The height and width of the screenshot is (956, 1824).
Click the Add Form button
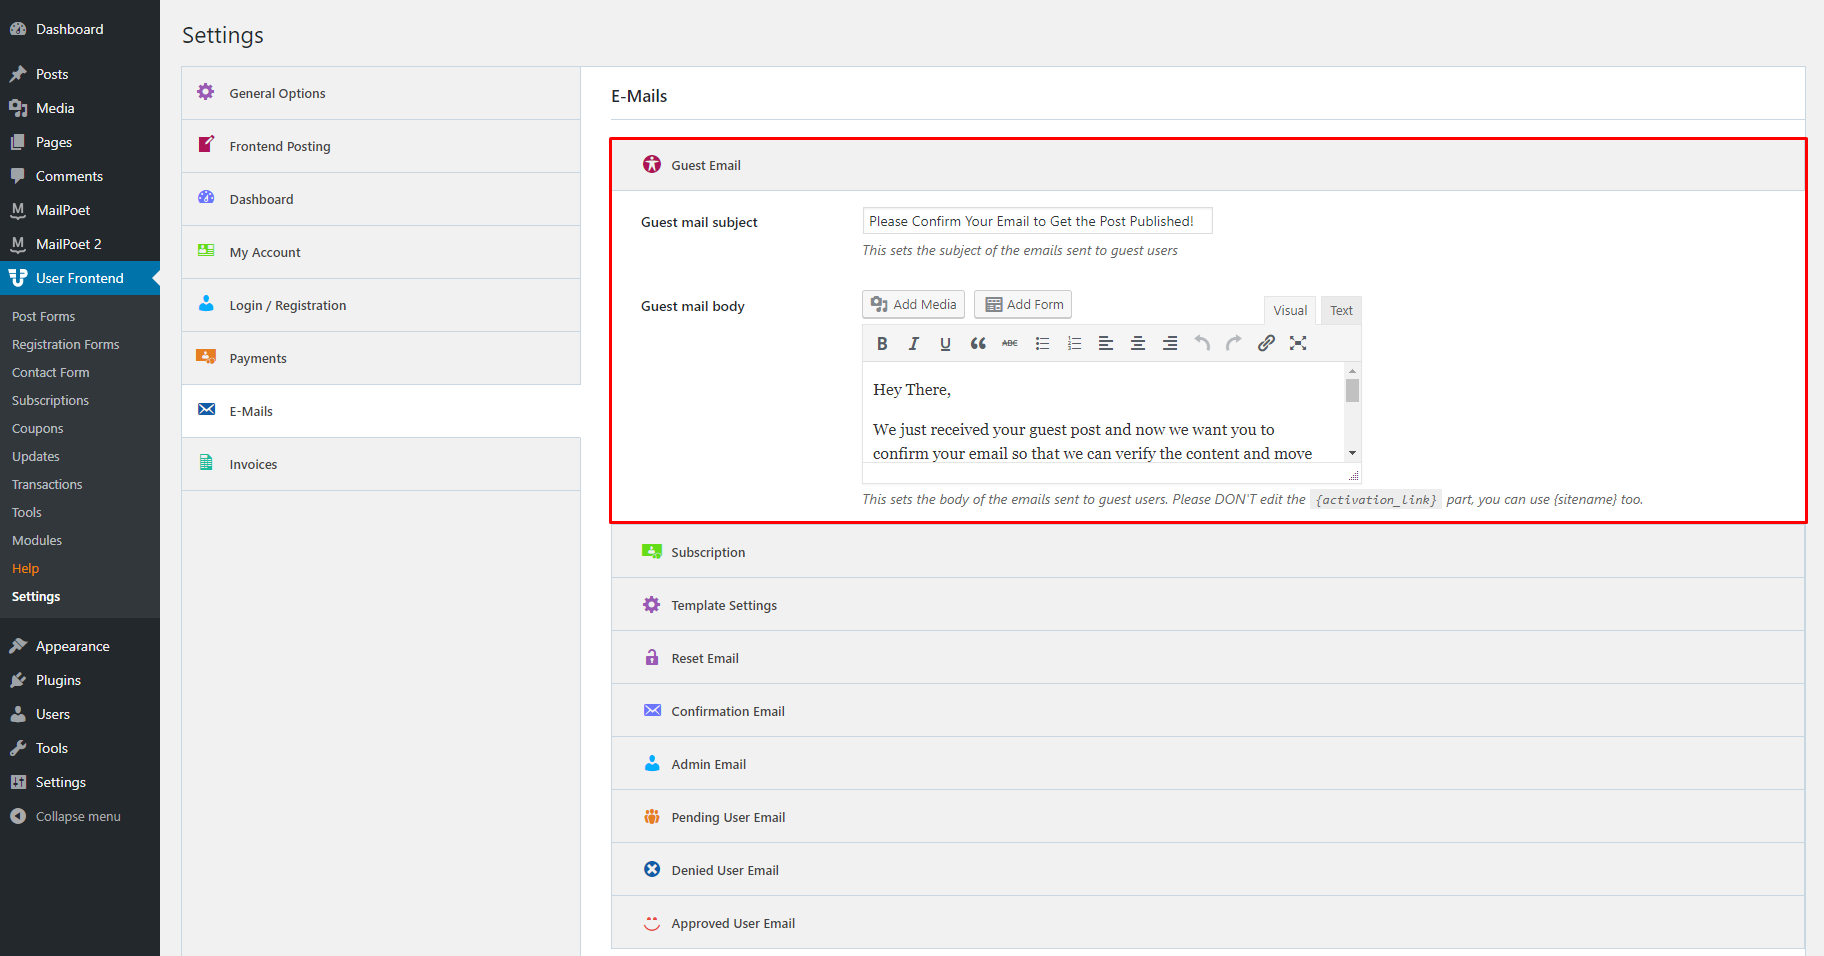point(1023,304)
